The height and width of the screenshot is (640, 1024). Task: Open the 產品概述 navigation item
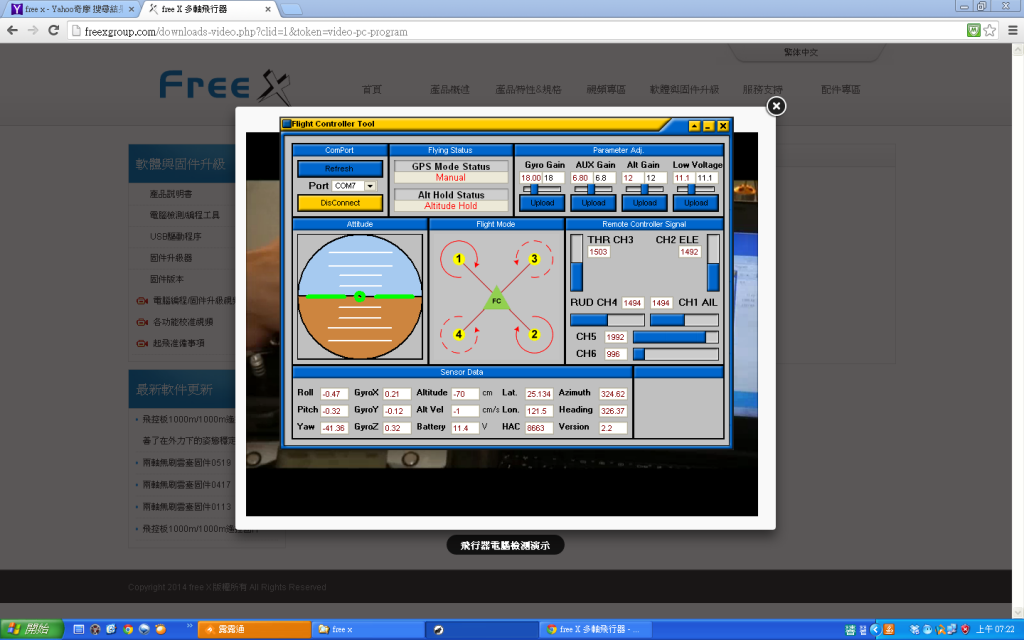(x=450, y=89)
